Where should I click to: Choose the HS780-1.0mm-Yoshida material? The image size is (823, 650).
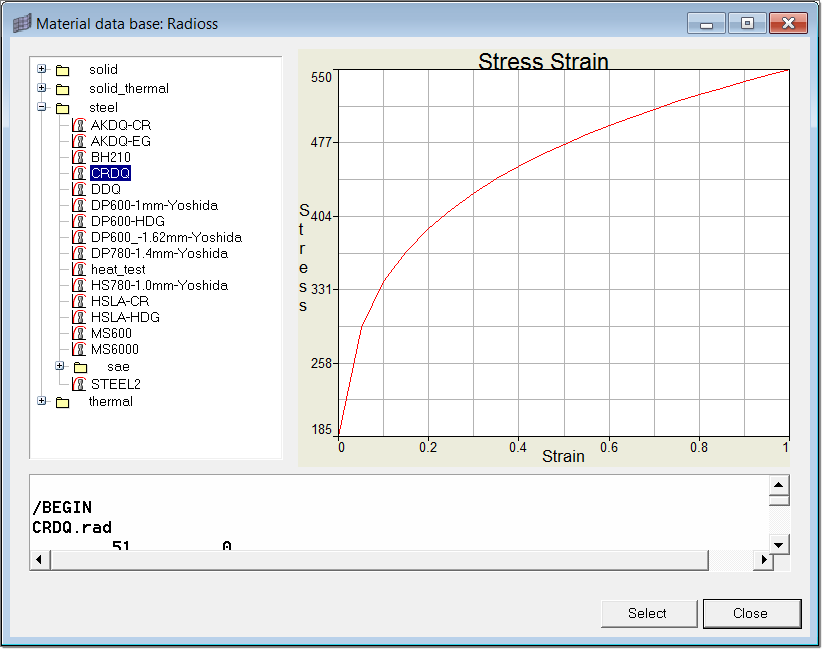[159, 285]
